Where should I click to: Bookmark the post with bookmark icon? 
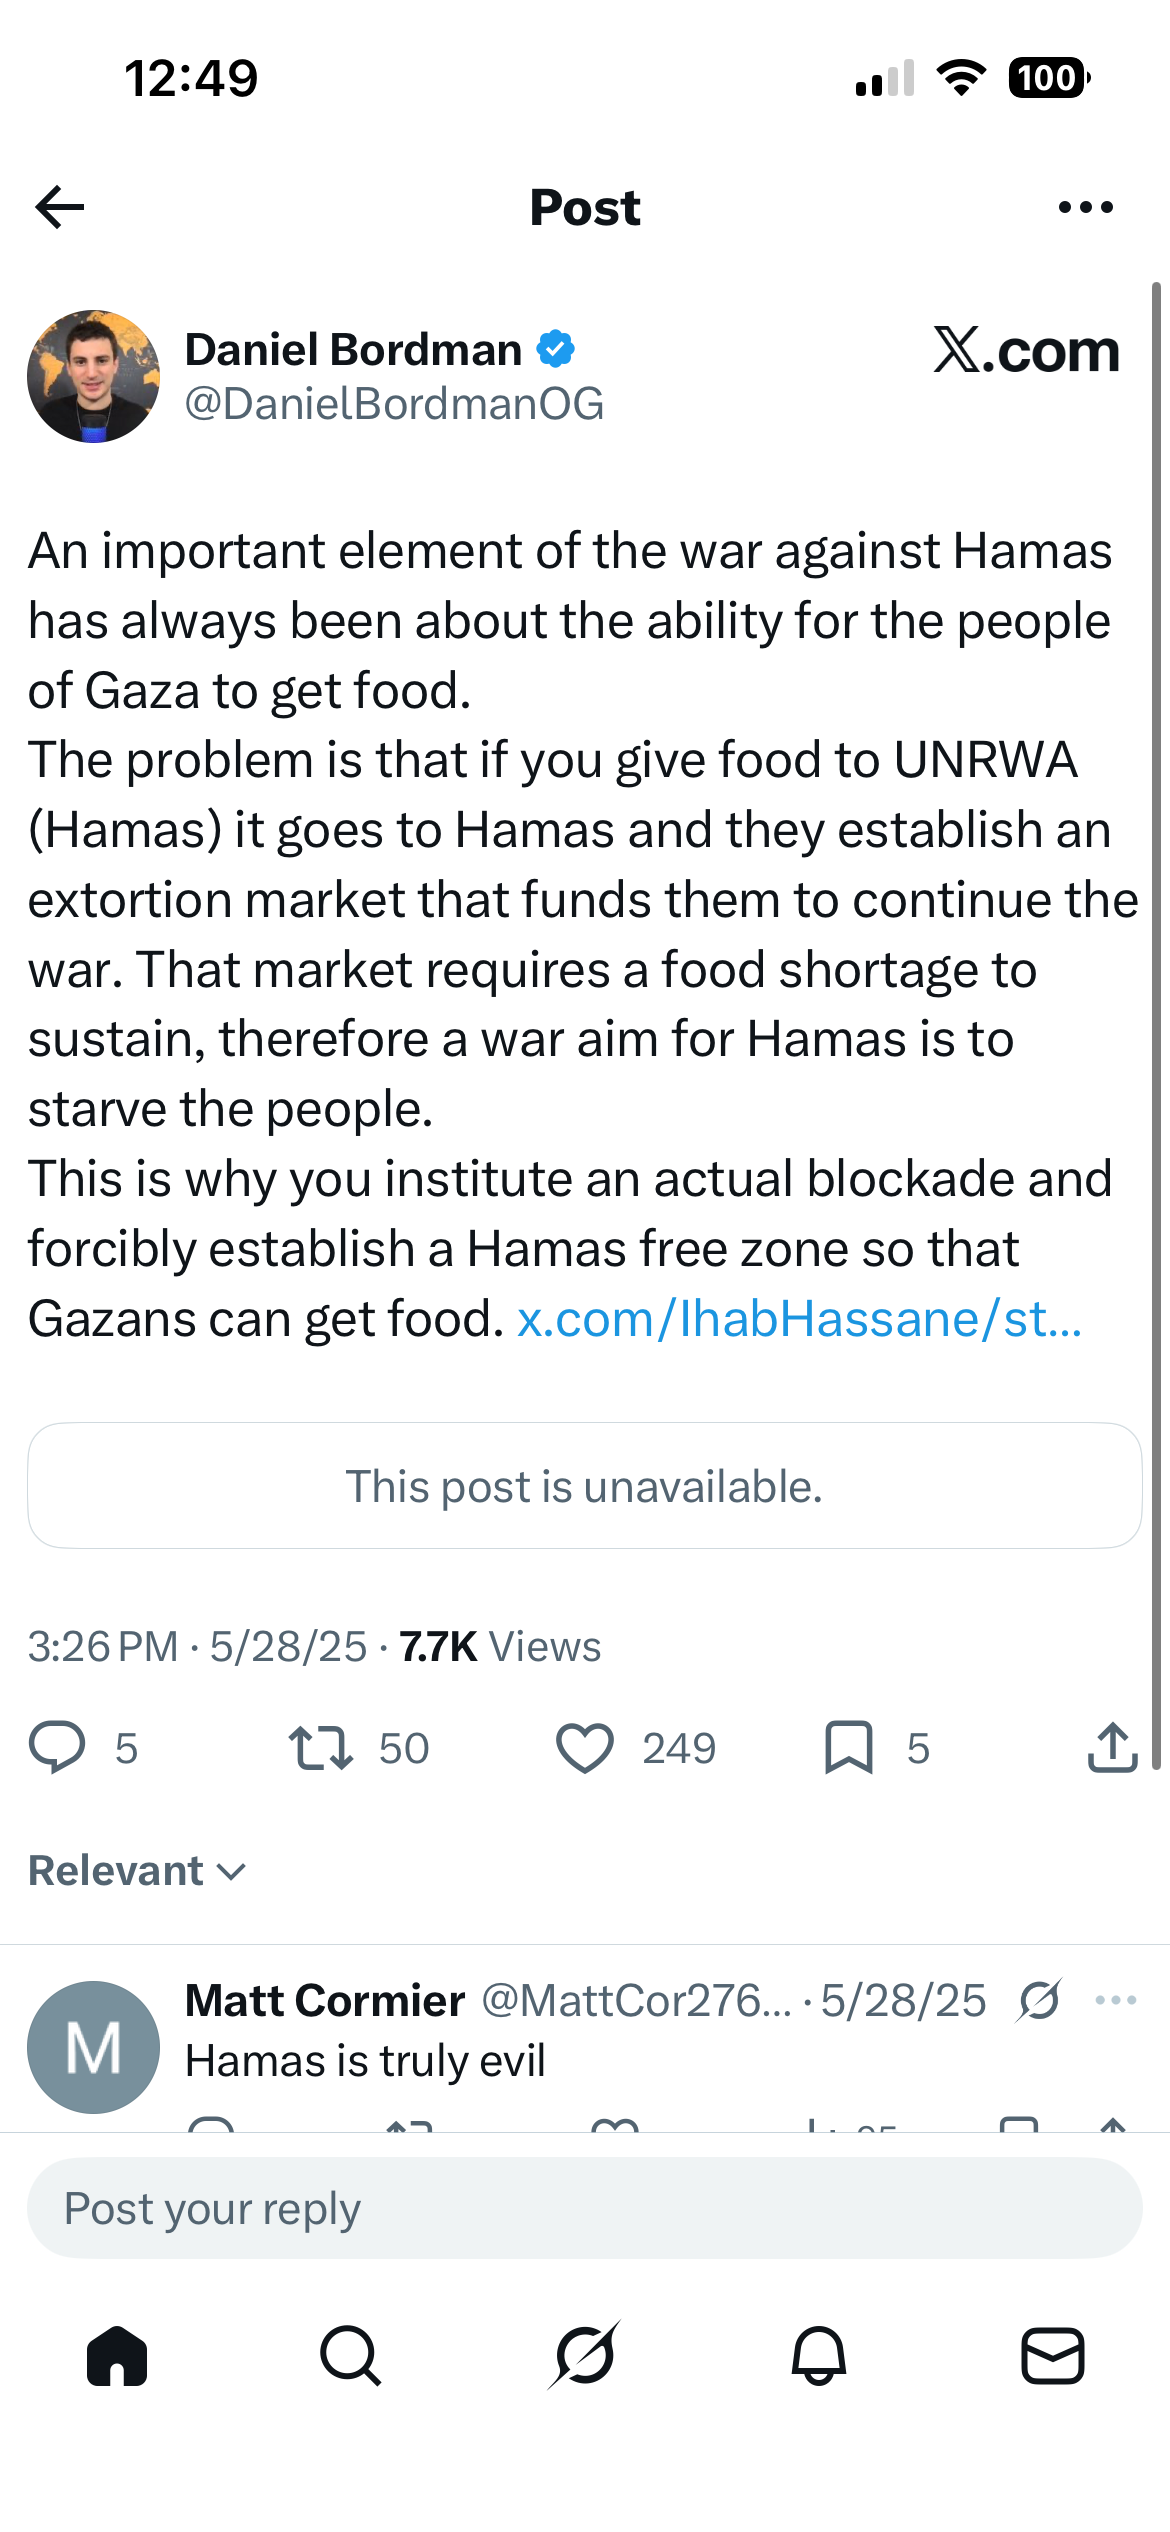[x=849, y=1748]
